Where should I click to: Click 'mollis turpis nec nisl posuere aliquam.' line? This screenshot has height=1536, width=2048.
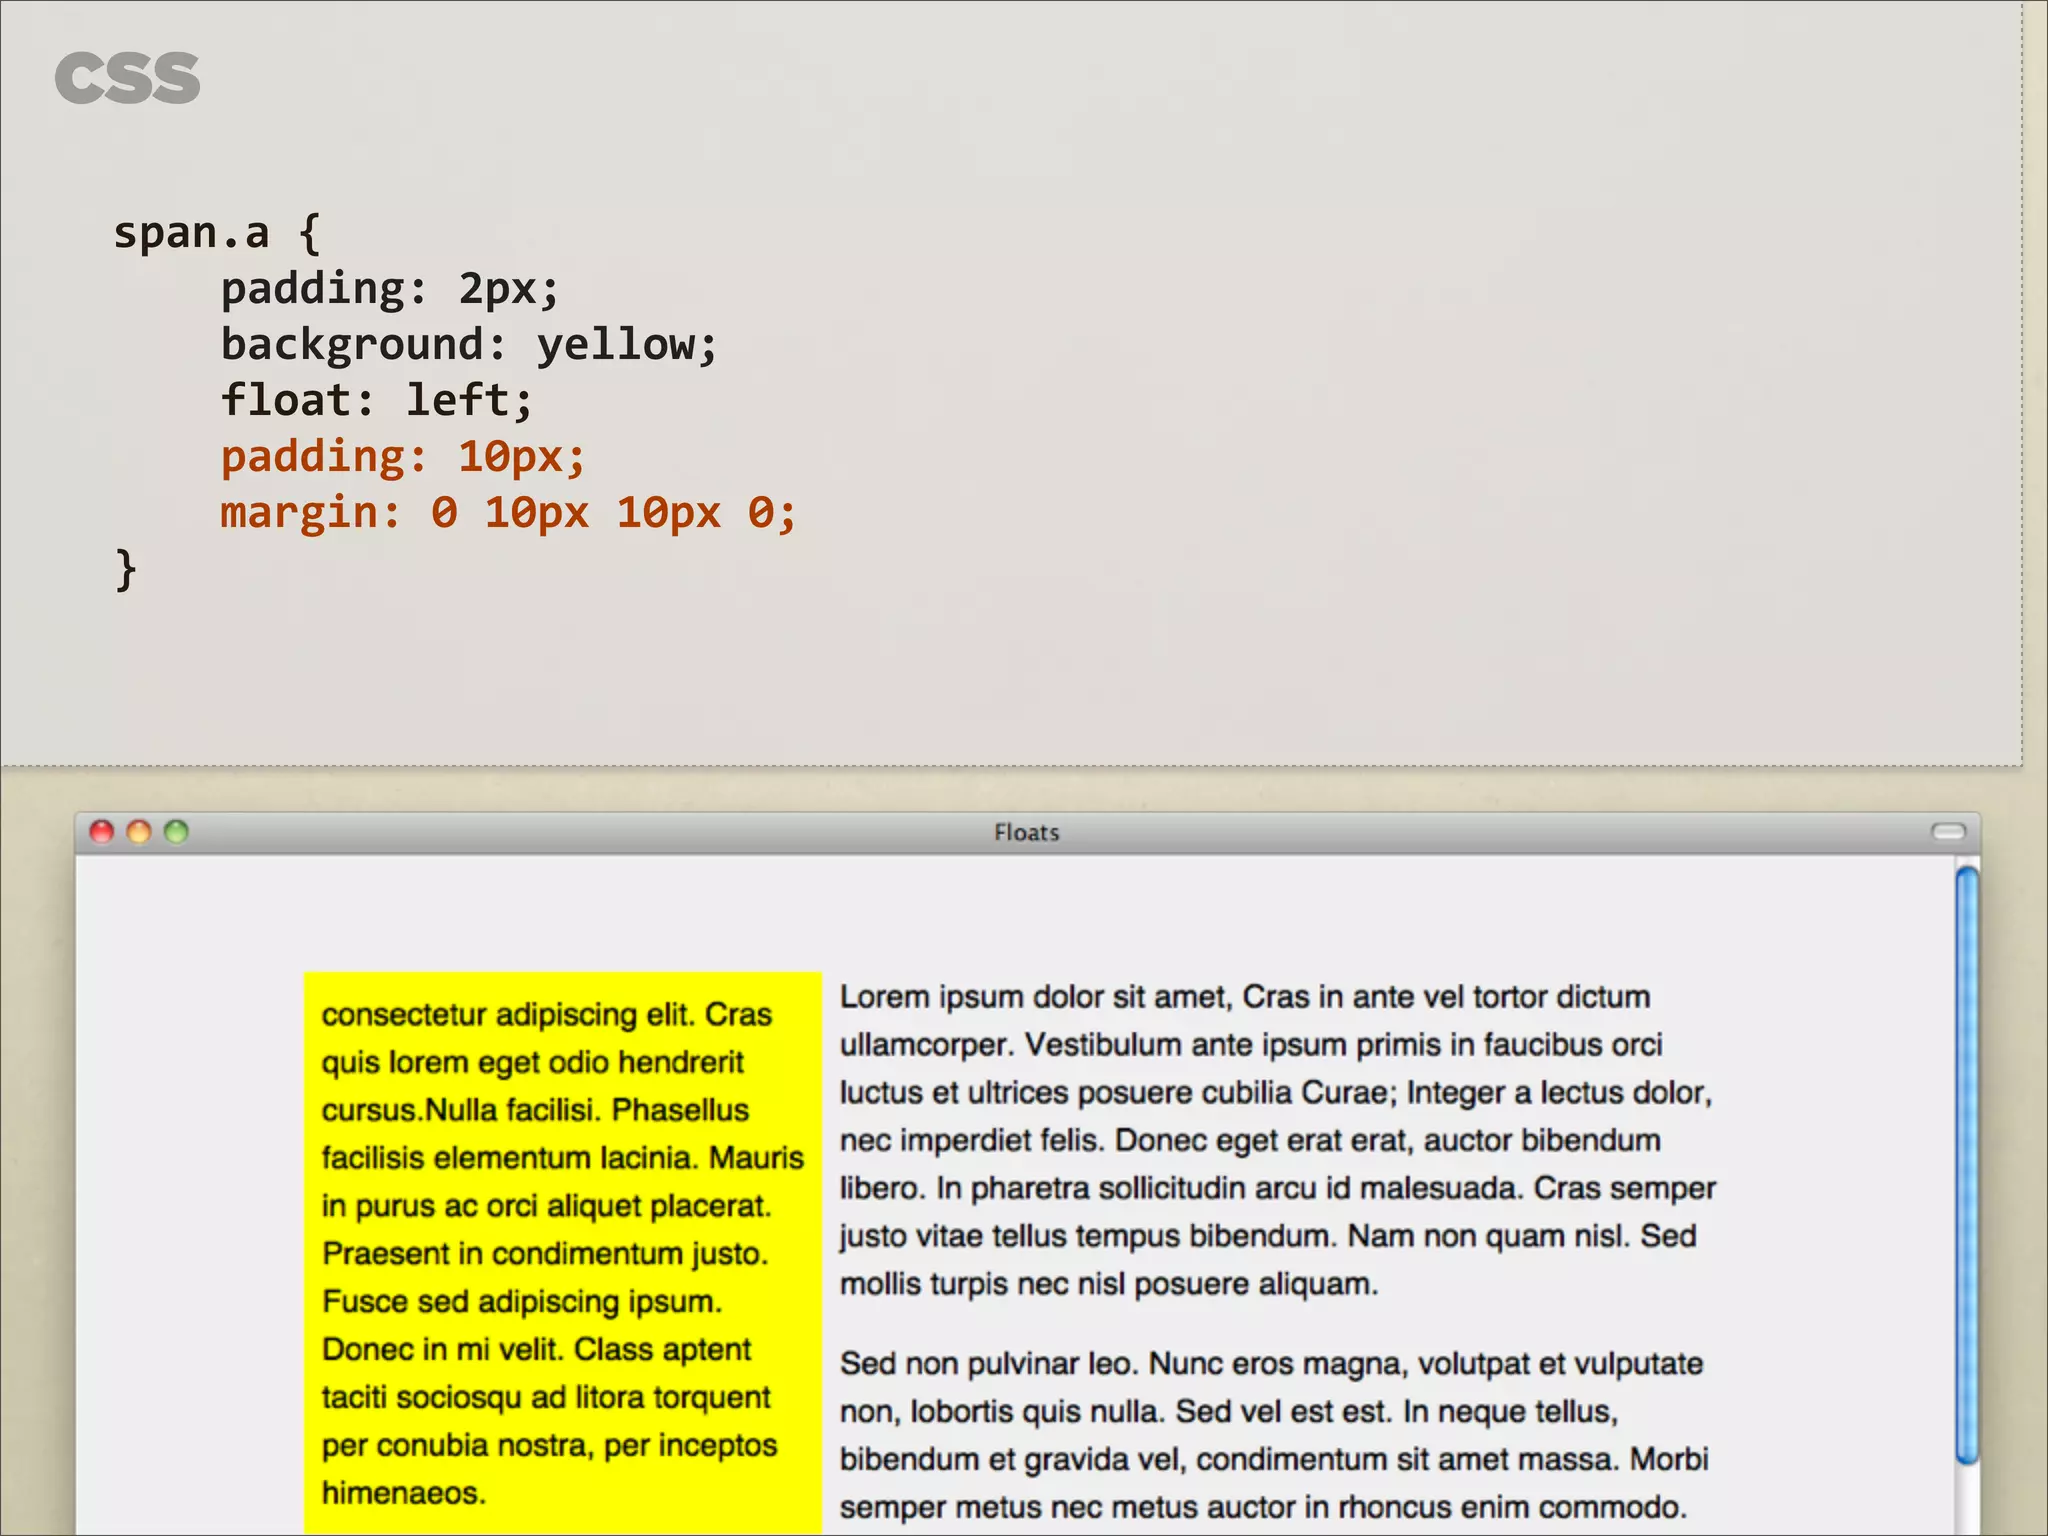click(x=1109, y=1284)
